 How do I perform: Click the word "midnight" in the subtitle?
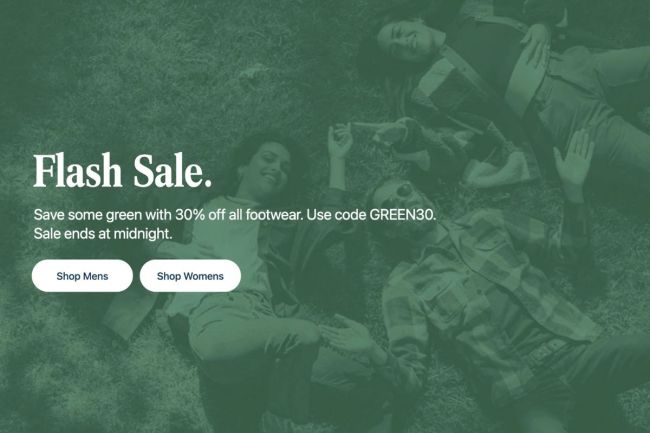143,234
